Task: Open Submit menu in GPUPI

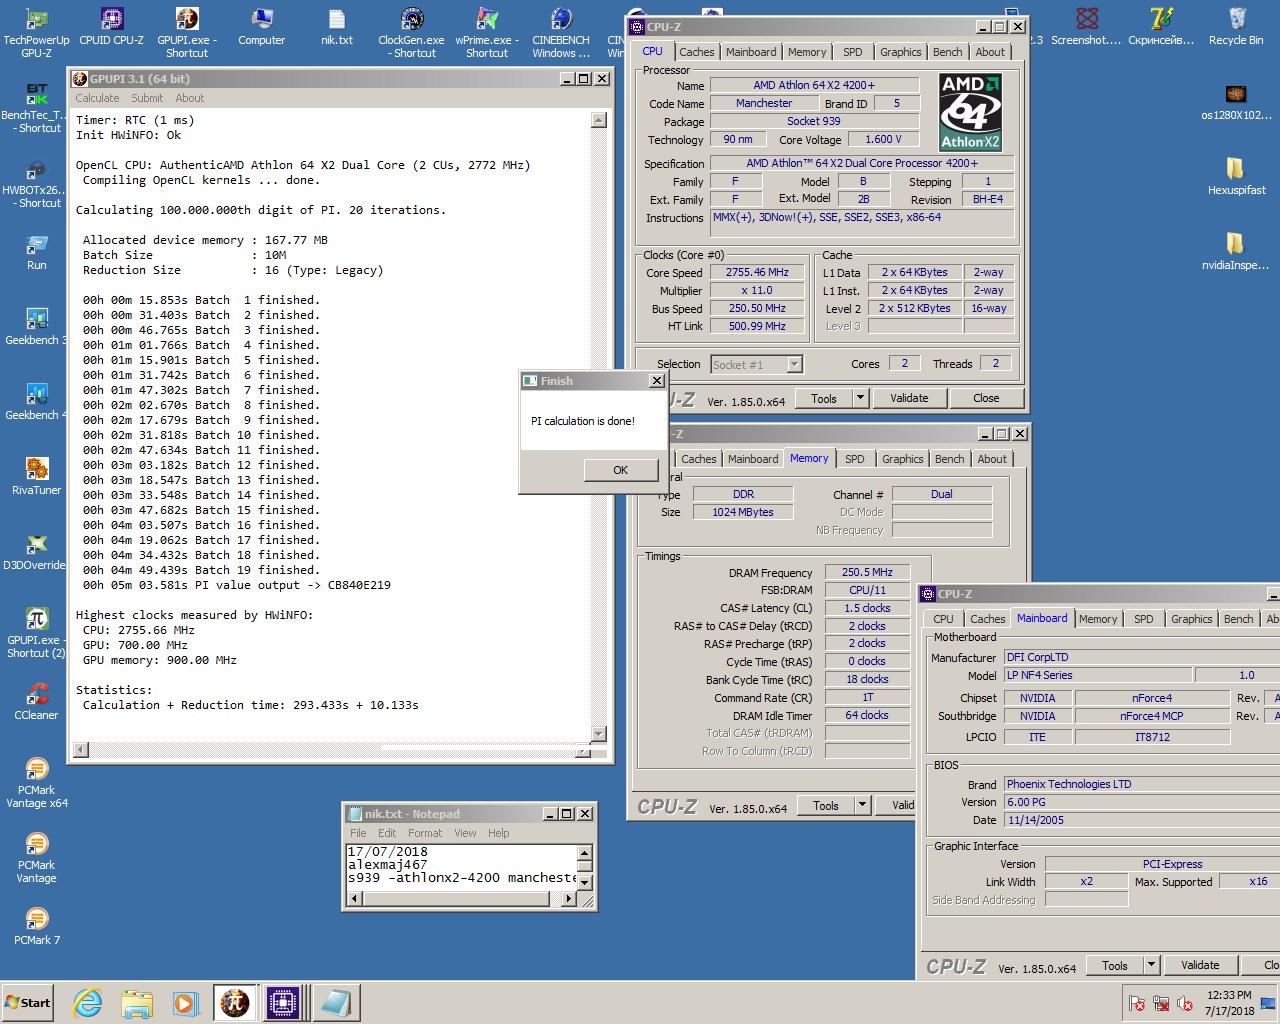Action: [x=147, y=98]
